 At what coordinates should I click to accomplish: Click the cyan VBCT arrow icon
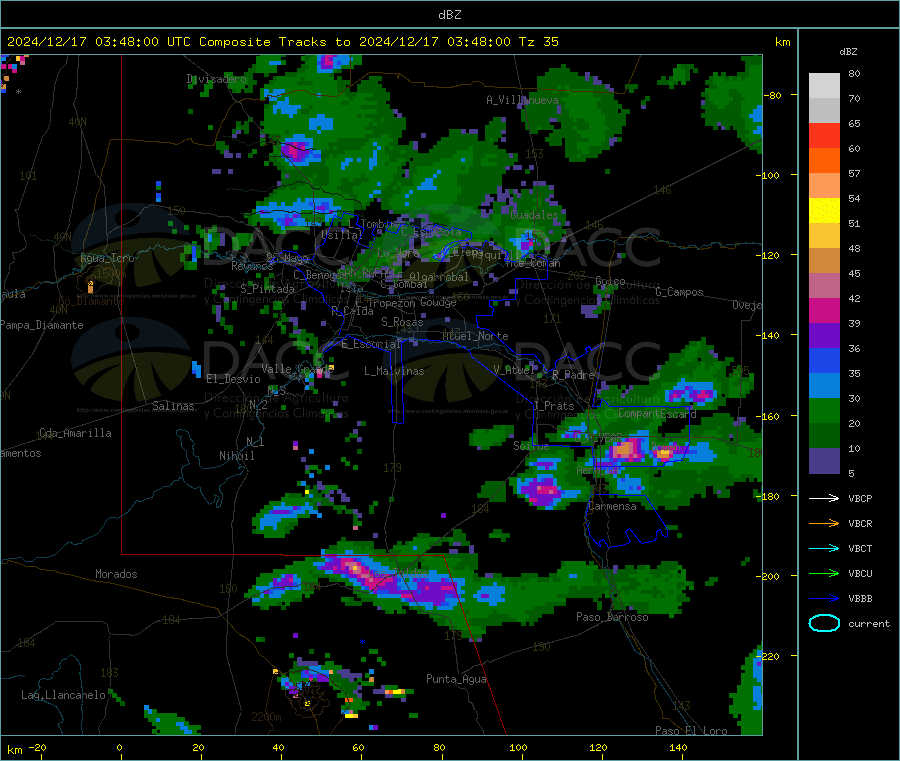click(x=824, y=549)
